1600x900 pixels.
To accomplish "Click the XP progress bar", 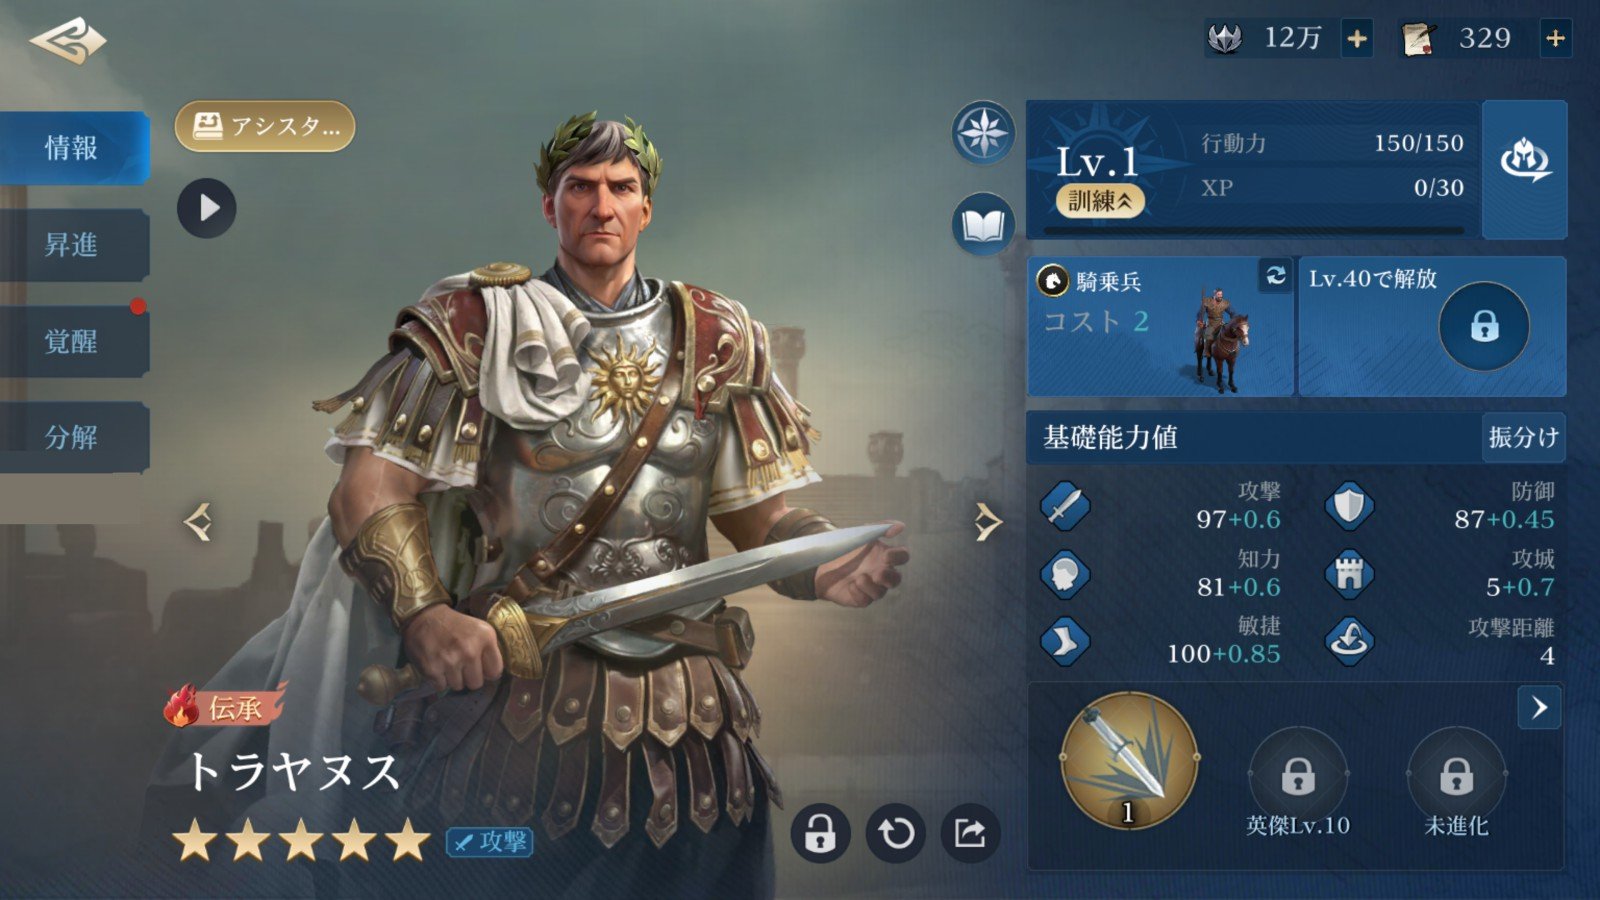I will pyautogui.click(x=1253, y=231).
